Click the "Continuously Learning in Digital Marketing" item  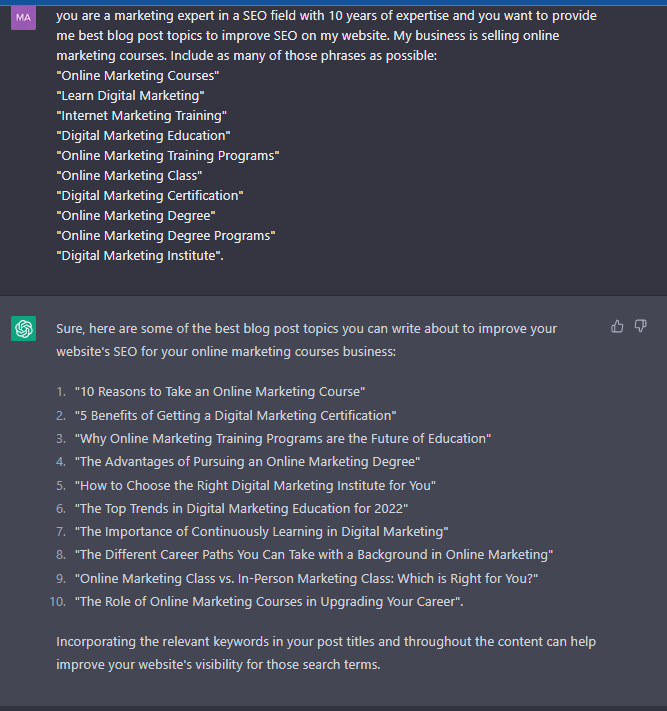click(x=261, y=531)
